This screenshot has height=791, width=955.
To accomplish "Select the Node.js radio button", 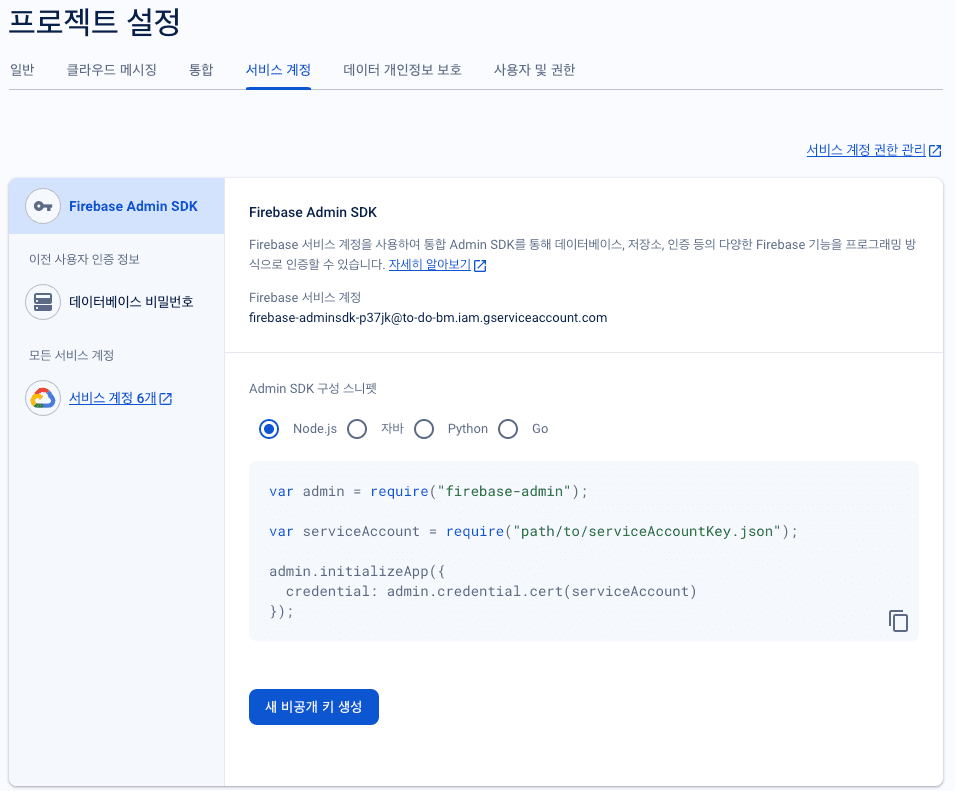I will click(269, 429).
